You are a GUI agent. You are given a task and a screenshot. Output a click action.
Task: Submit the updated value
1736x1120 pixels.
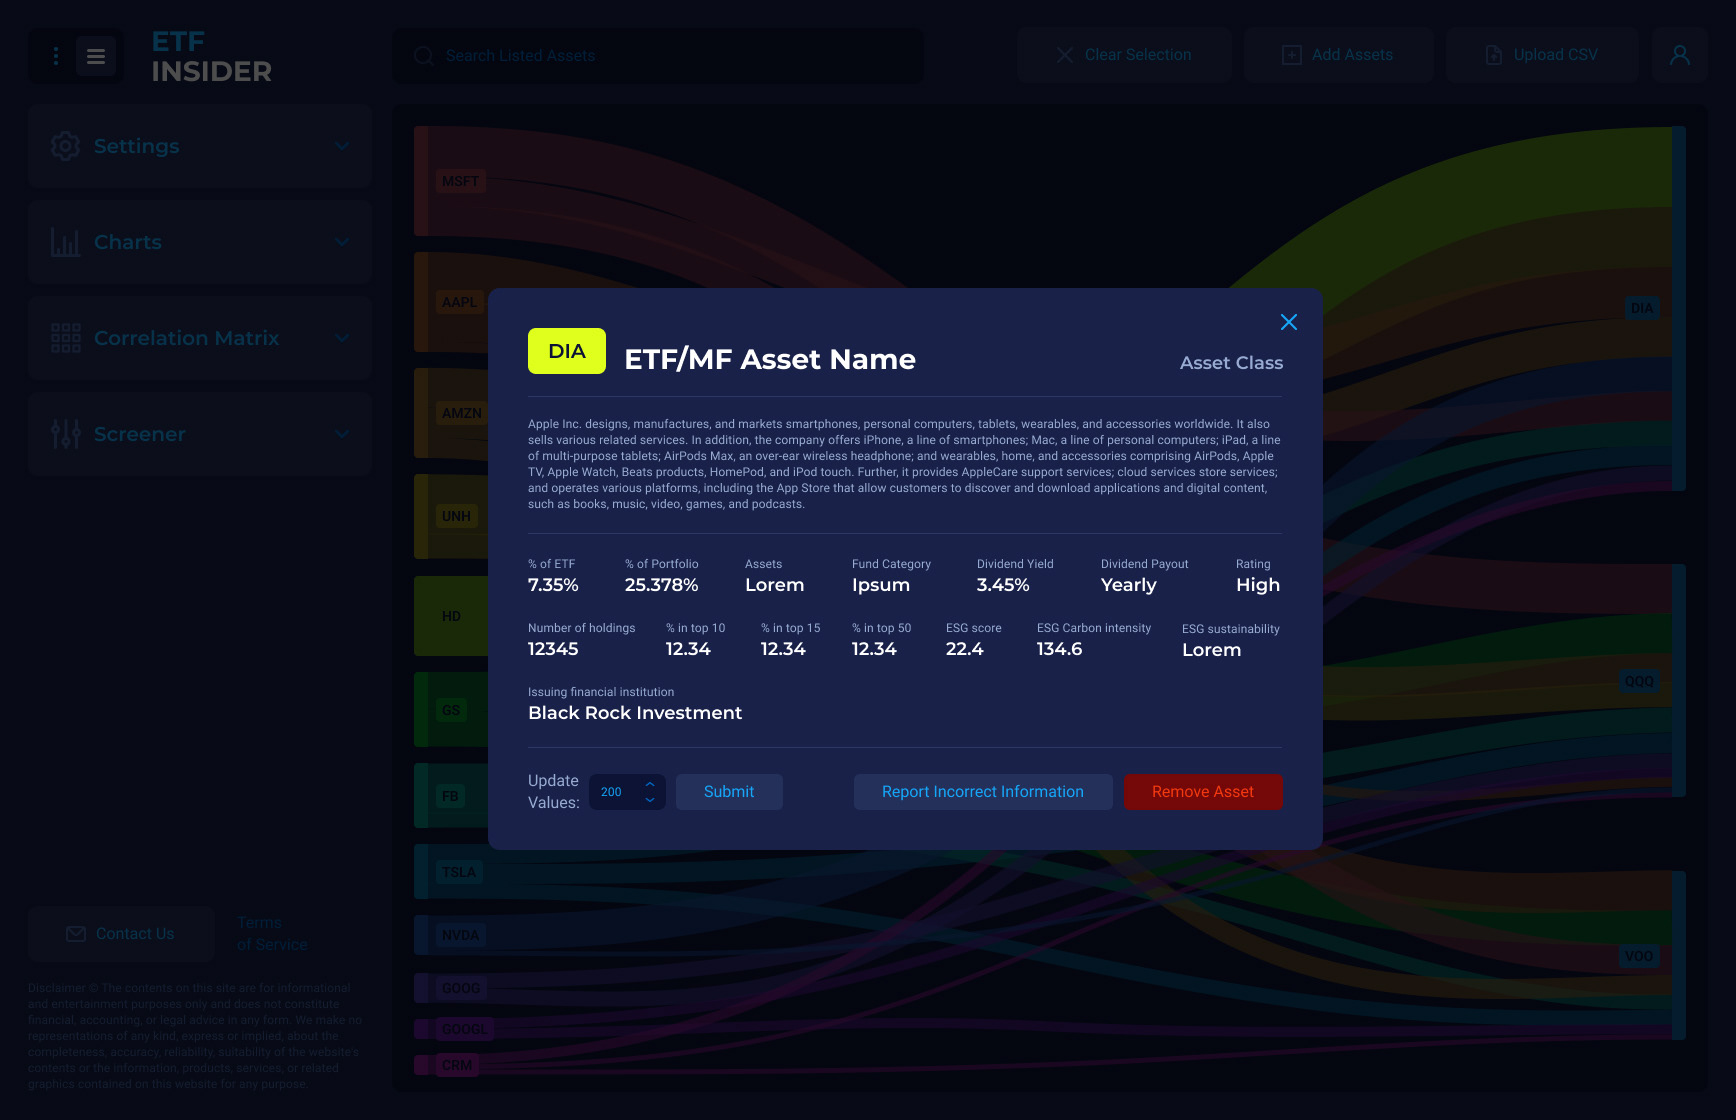[729, 792]
